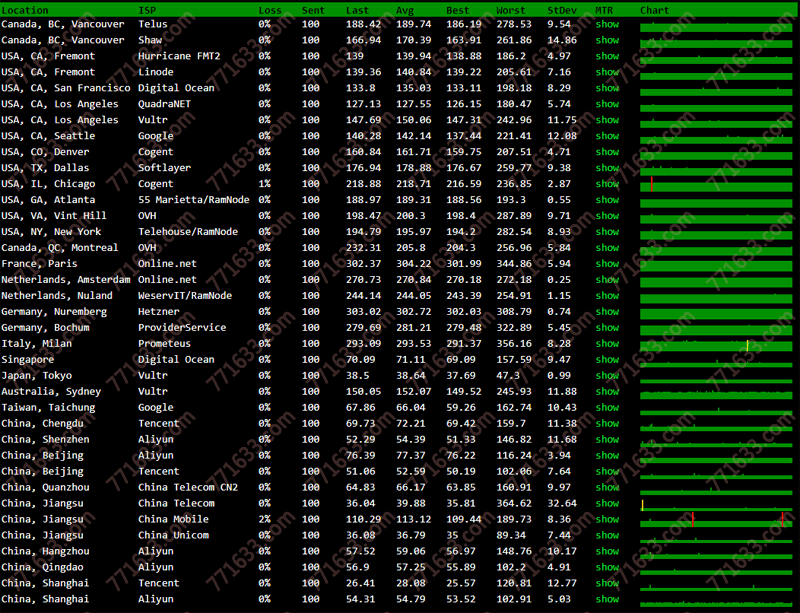Show MTR for Shenzhen Aliyun row

coord(607,439)
